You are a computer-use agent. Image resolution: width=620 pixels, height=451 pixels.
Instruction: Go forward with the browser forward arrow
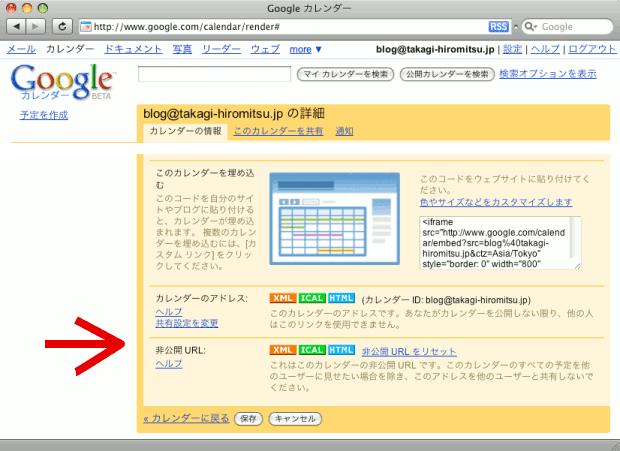36,26
